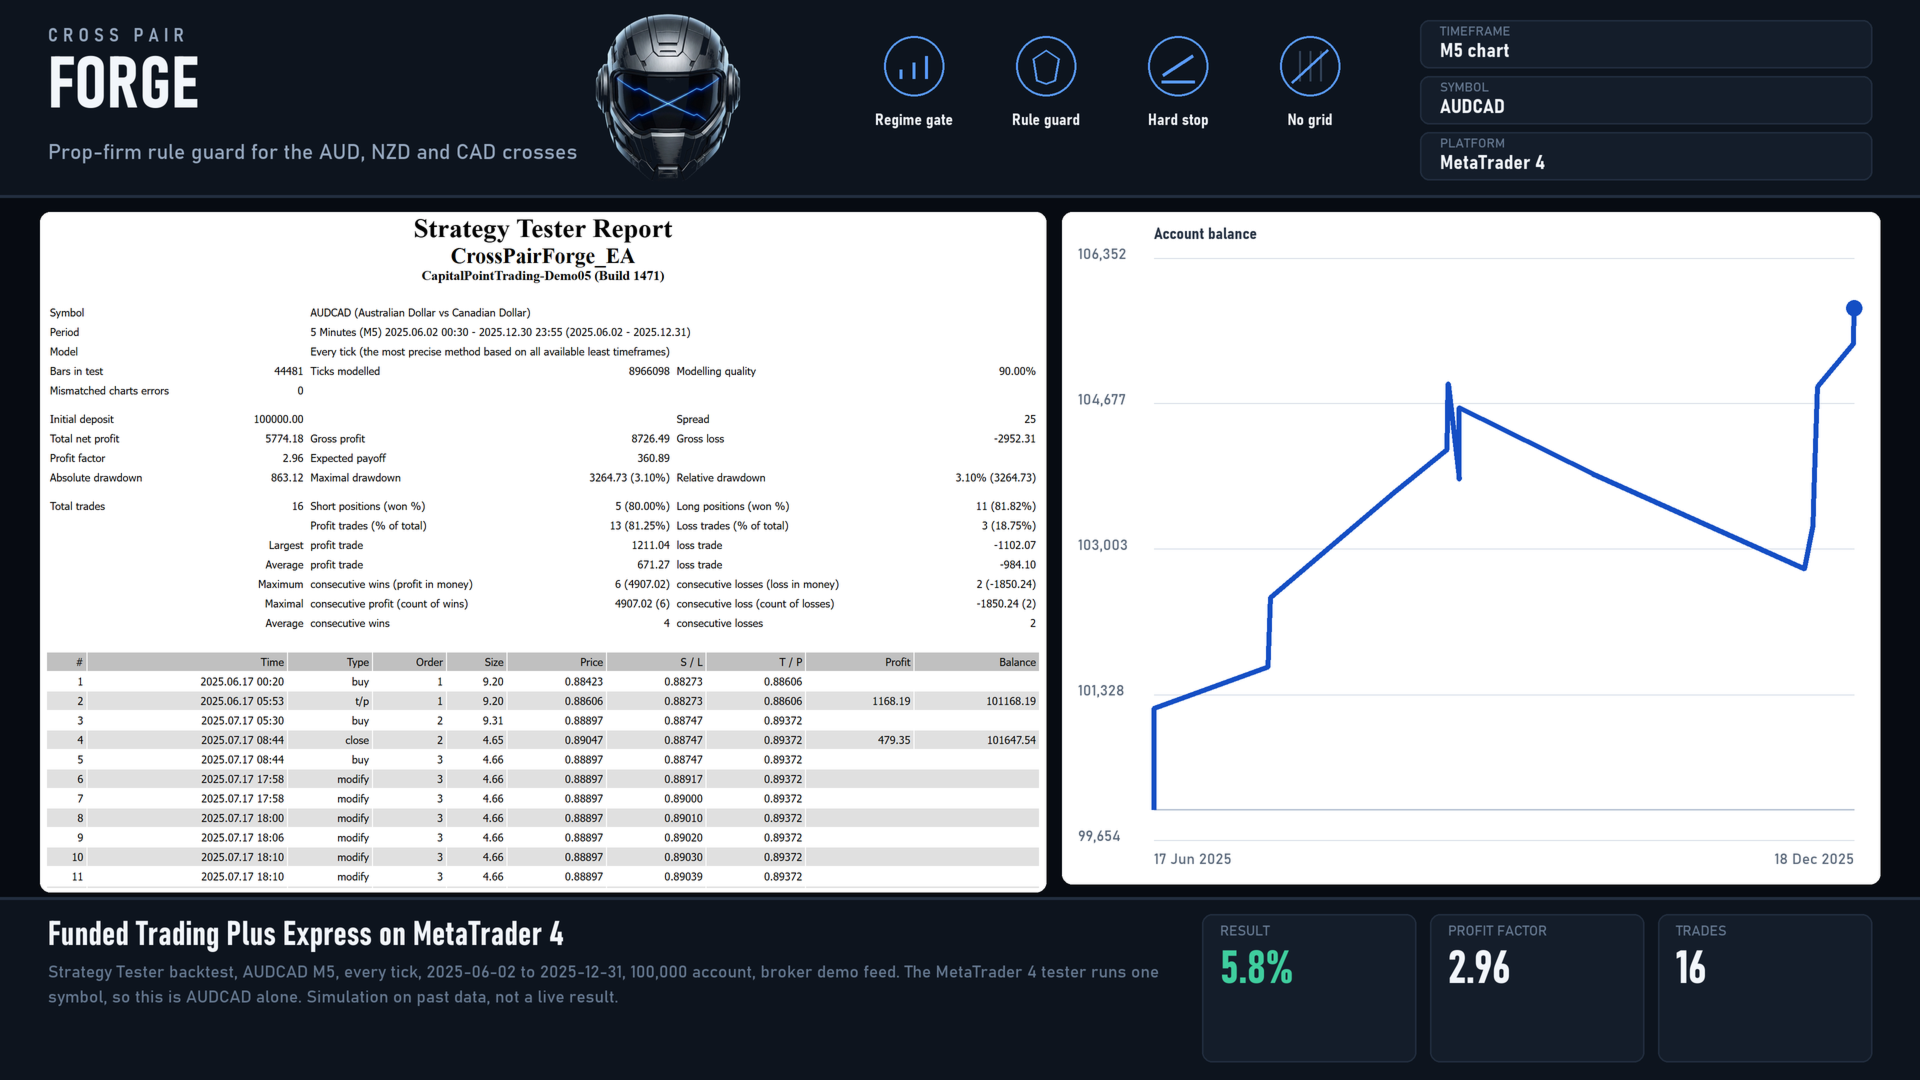Click the Rule guard shield icon

[x=1045, y=67]
